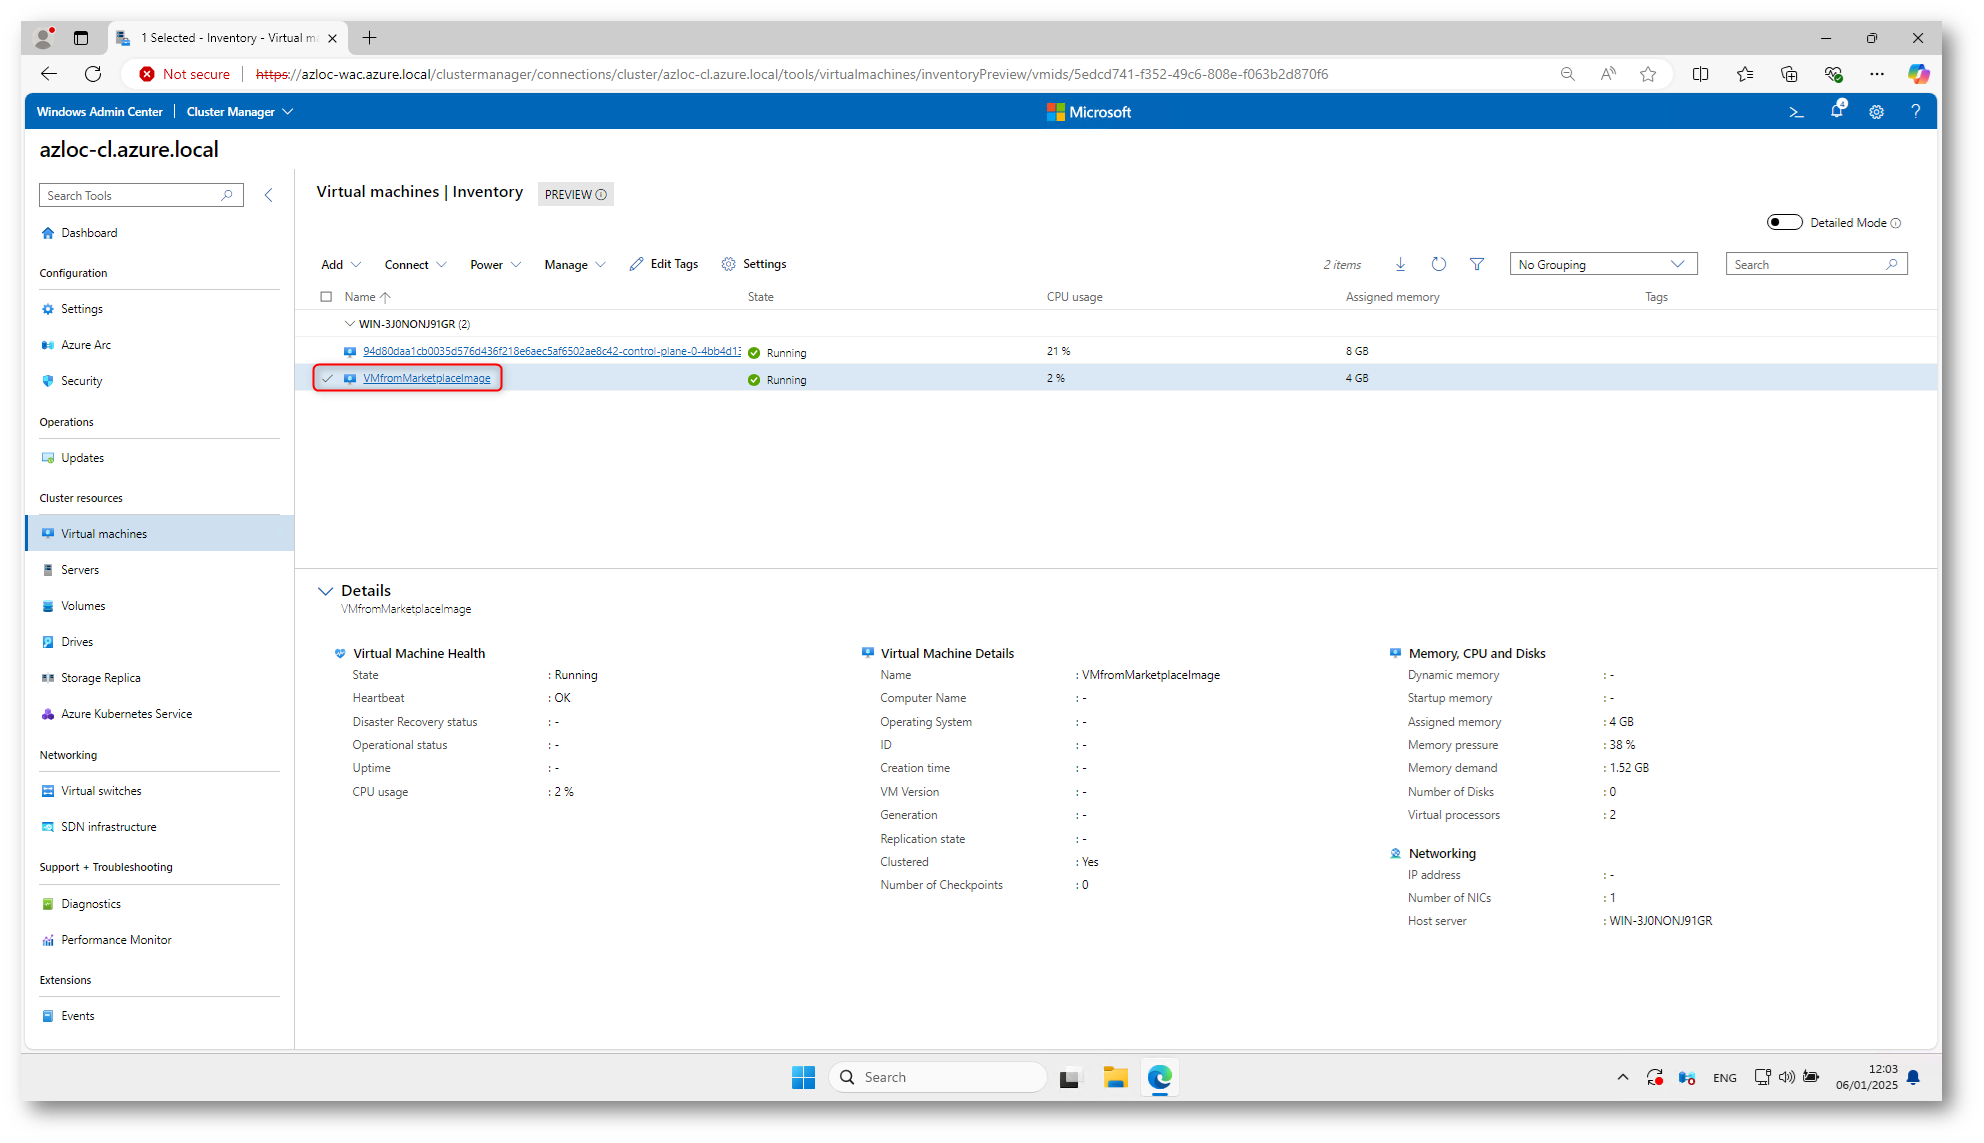Open Copilot icon in browser toolbar

(x=1918, y=74)
